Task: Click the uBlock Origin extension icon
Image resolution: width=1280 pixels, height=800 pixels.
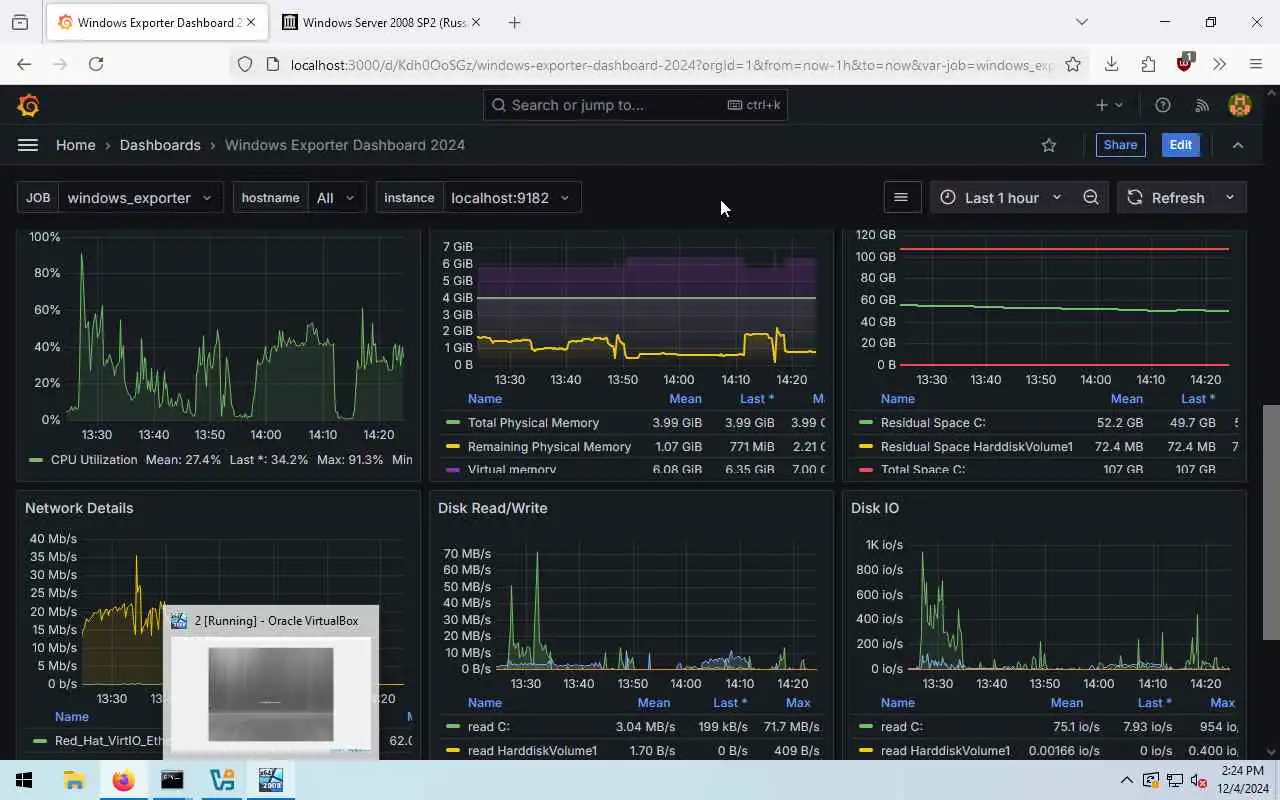Action: click(x=1185, y=63)
